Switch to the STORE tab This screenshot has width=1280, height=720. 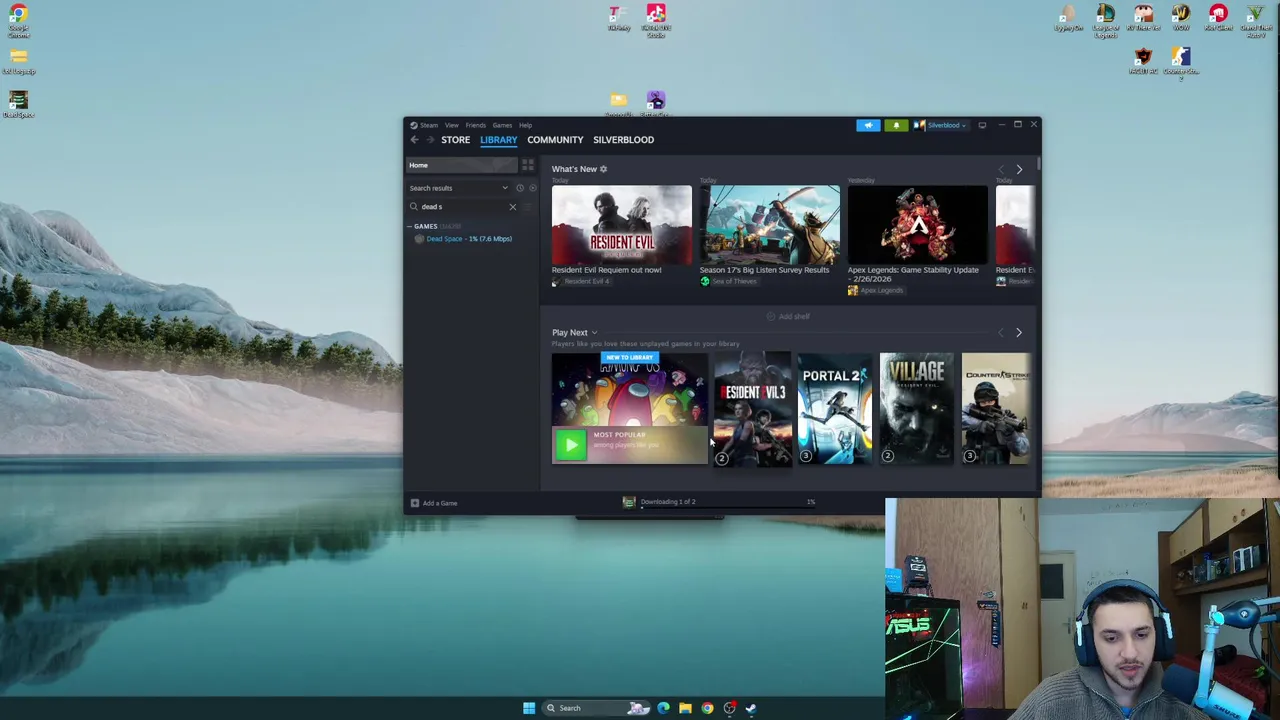coord(455,140)
